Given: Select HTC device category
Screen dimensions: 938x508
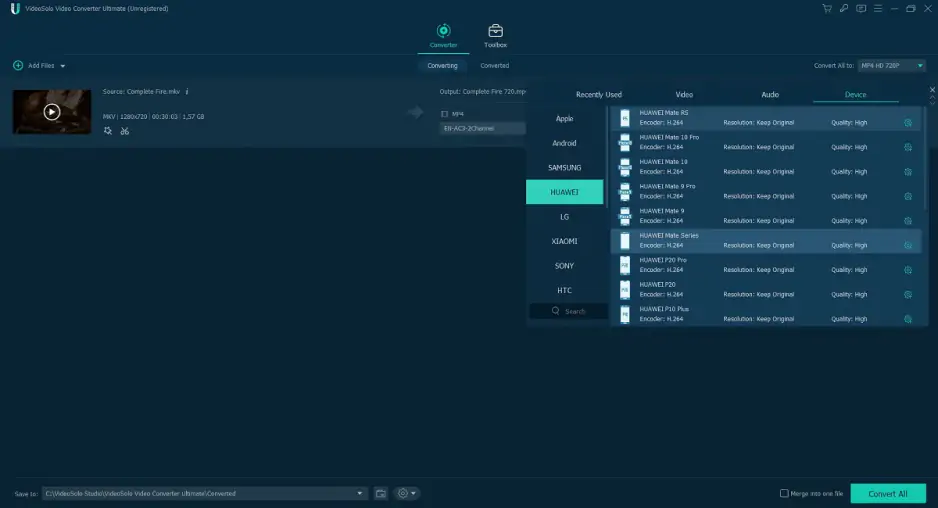Looking at the screenshot, I should [565, 290].
